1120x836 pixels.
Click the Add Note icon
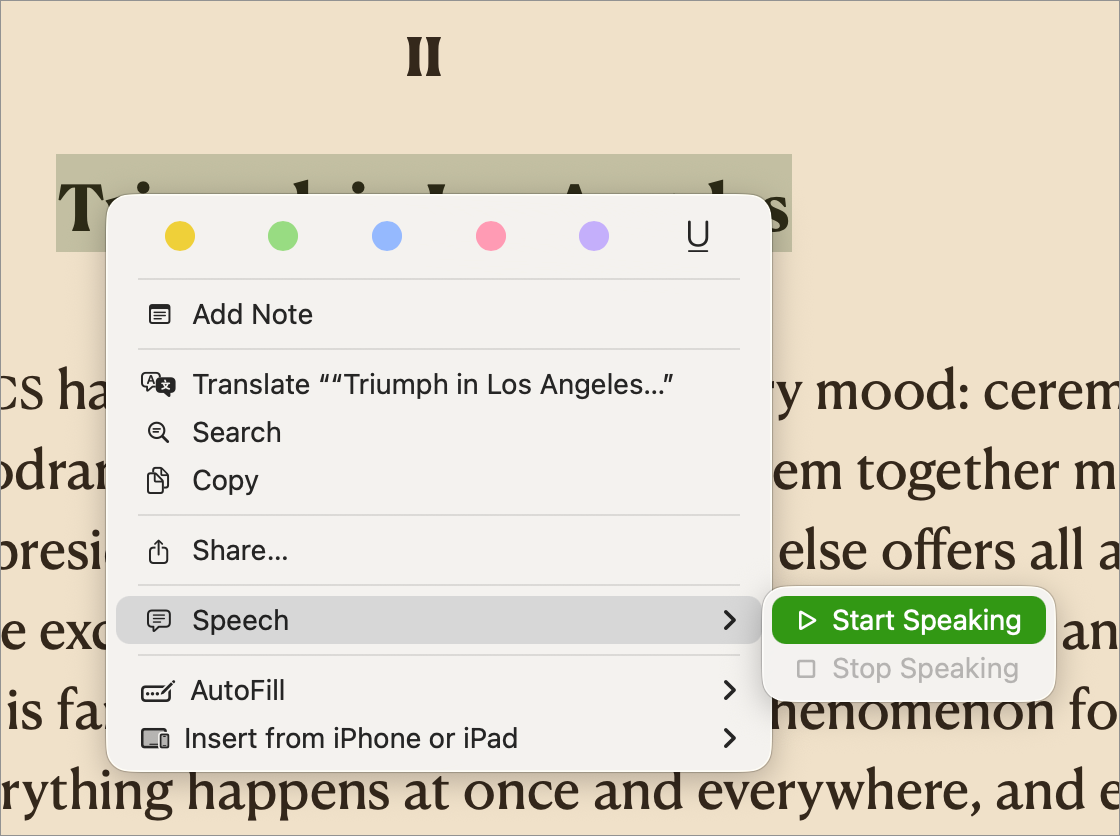coord(159,315)
